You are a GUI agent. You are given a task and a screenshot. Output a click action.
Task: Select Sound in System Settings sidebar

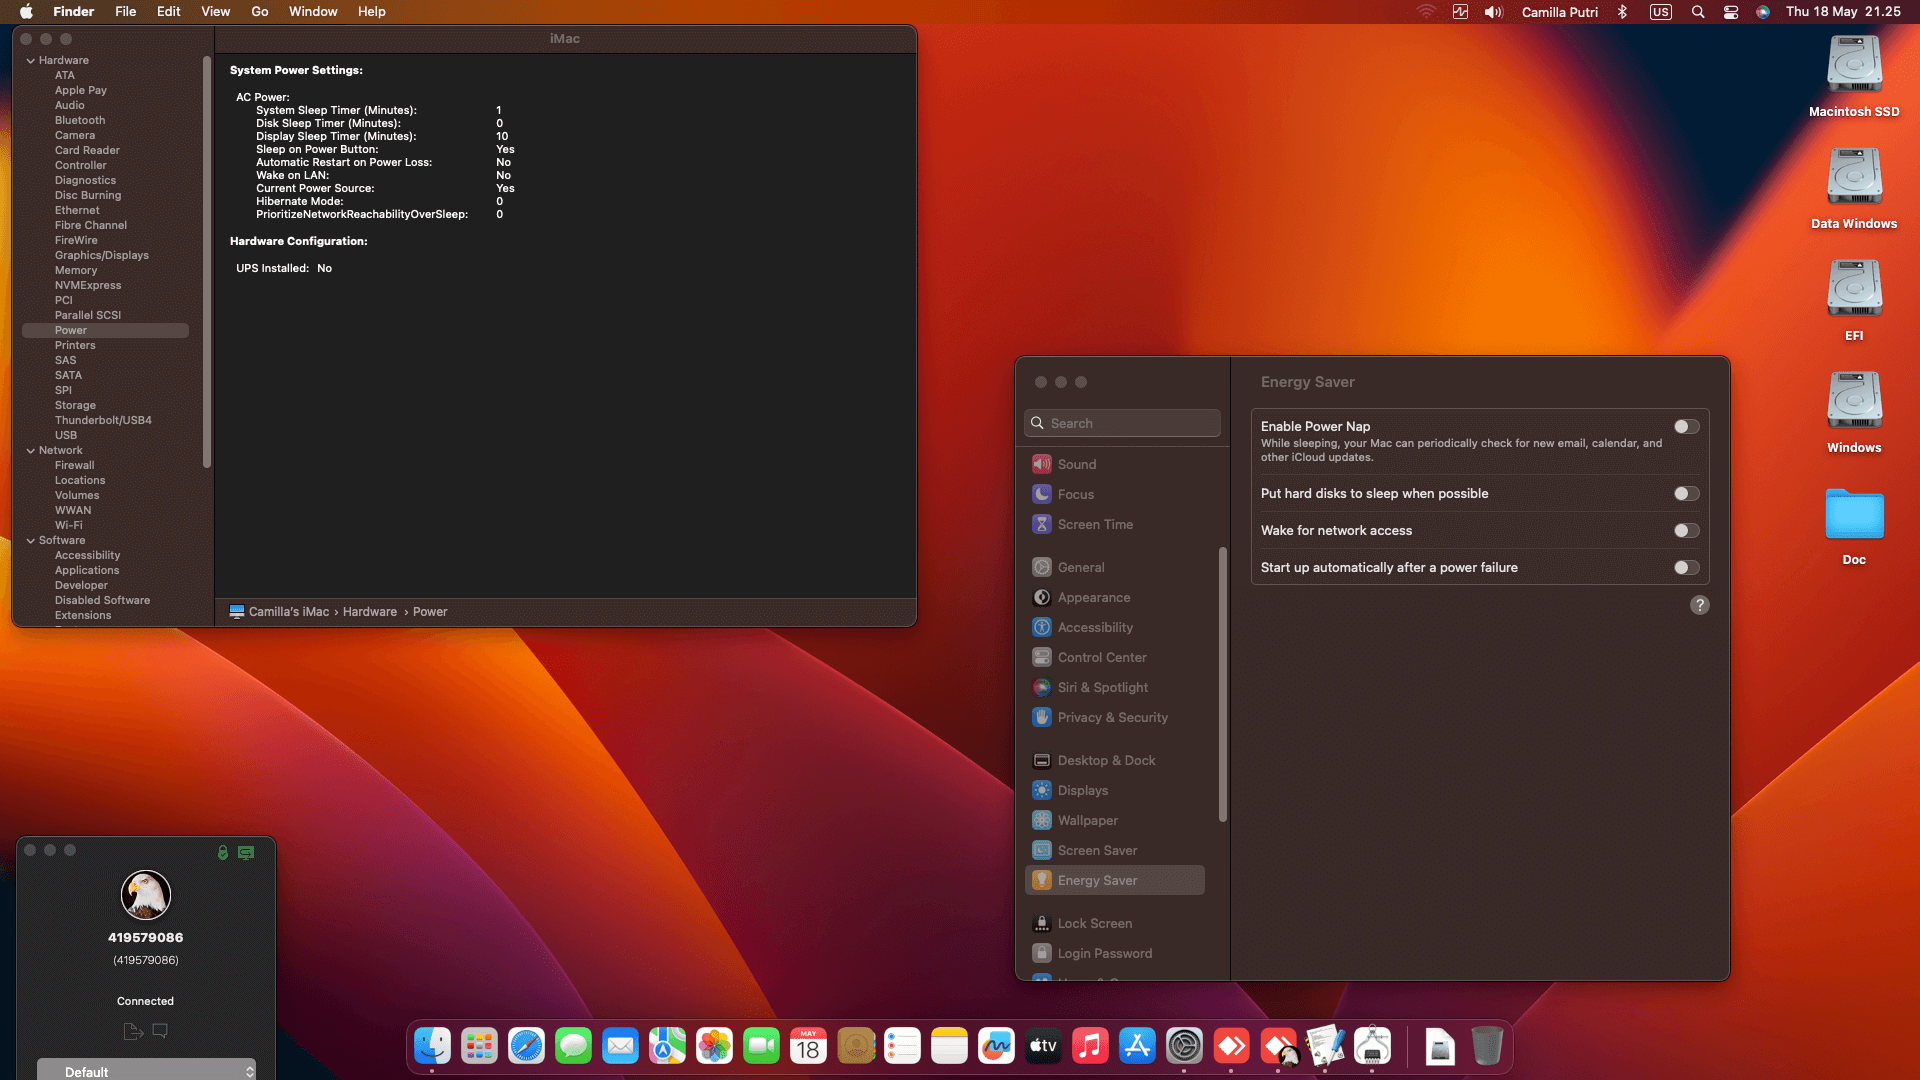(x=1115, y=464)
